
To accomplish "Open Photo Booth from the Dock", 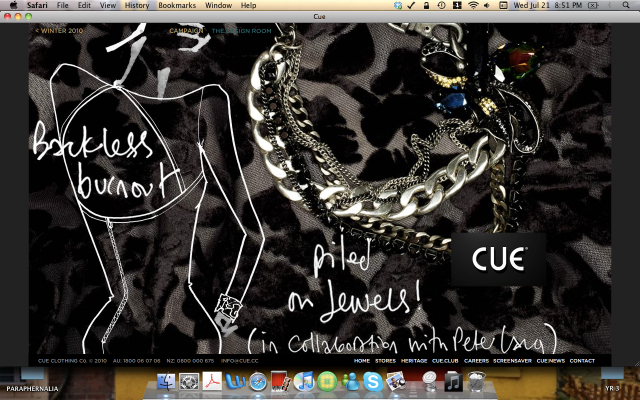I will (x=281, y=382).
